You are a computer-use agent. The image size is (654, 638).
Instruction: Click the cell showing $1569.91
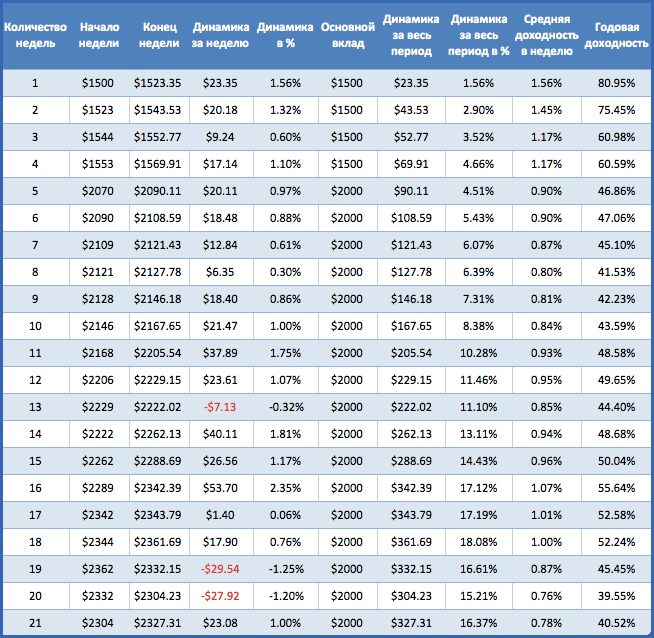[x=158, y=164]
